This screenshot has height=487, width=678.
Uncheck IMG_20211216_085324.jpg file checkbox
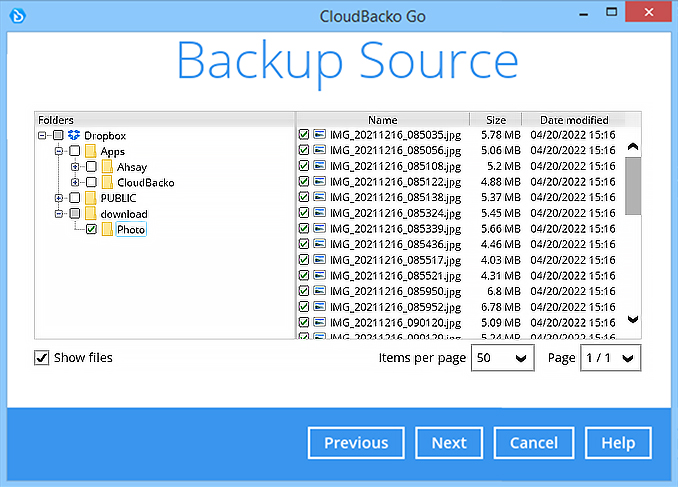pyautogui.click(x=304, y=213)
